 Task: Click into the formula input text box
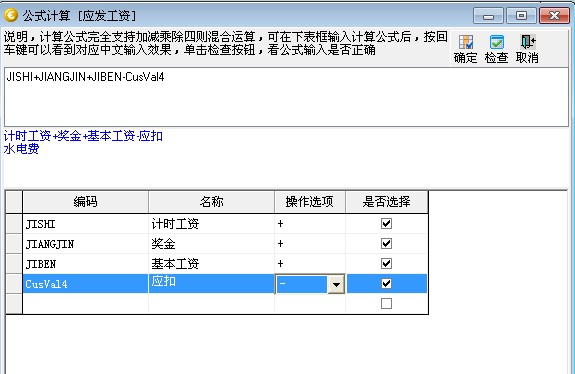point(286,97)
